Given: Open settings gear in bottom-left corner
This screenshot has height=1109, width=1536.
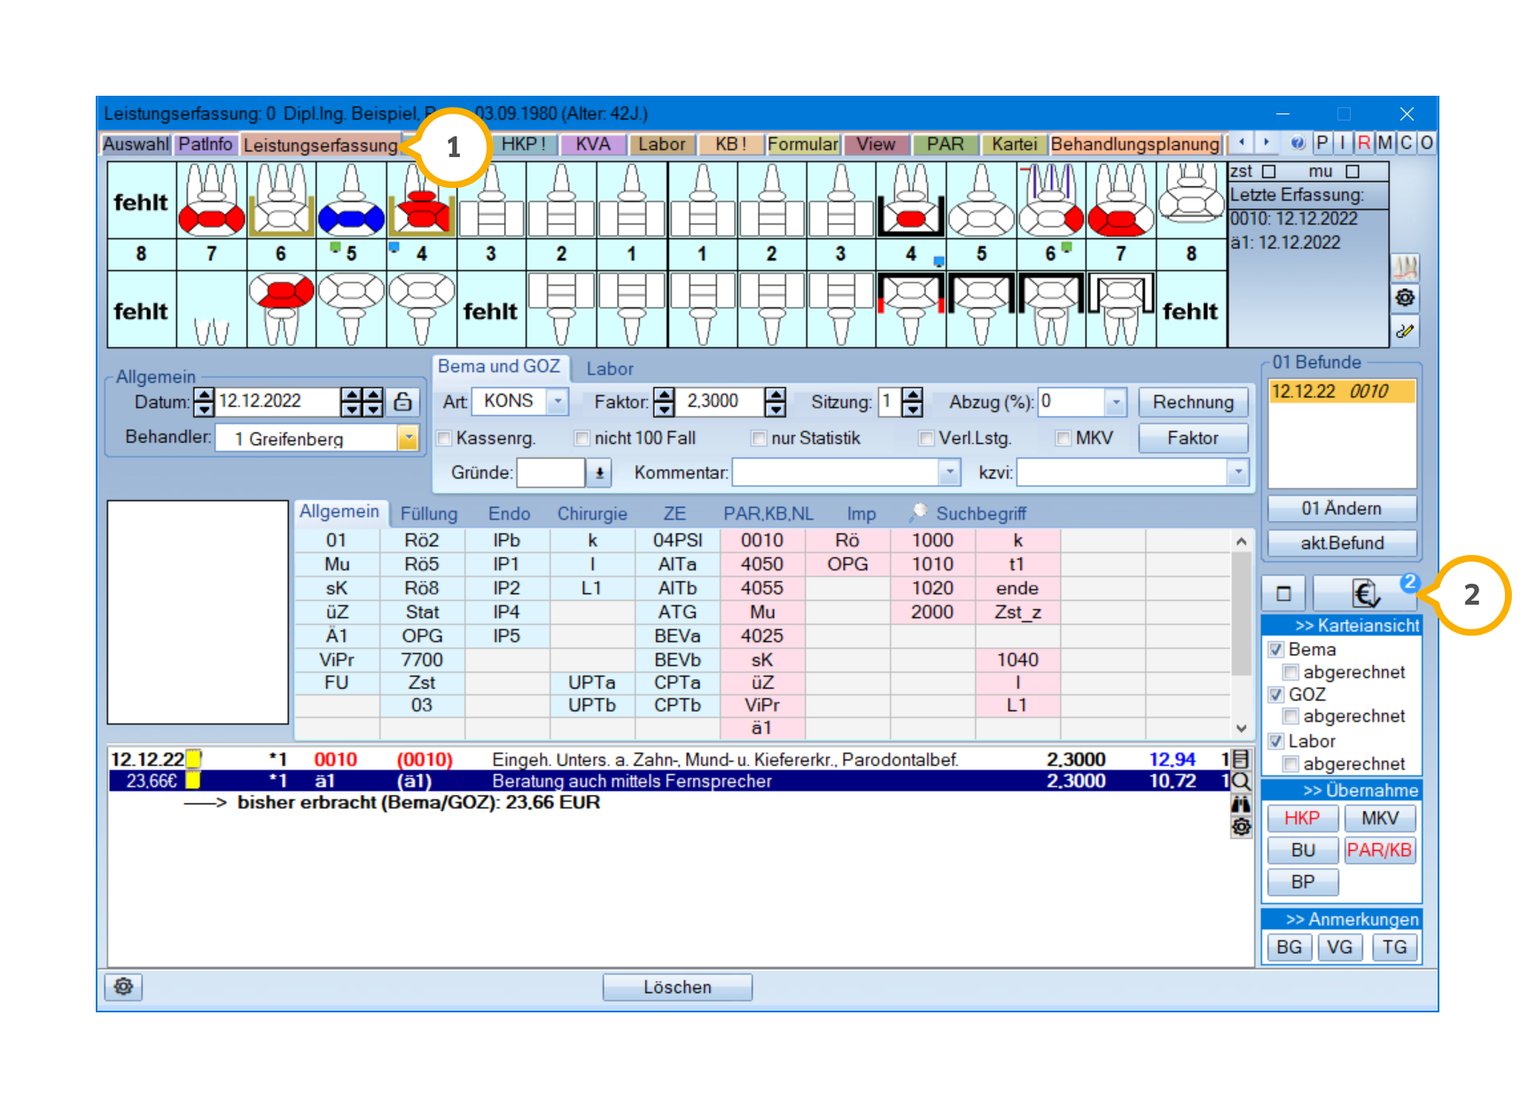Looking at the screenshot, I should coord(123,987).
